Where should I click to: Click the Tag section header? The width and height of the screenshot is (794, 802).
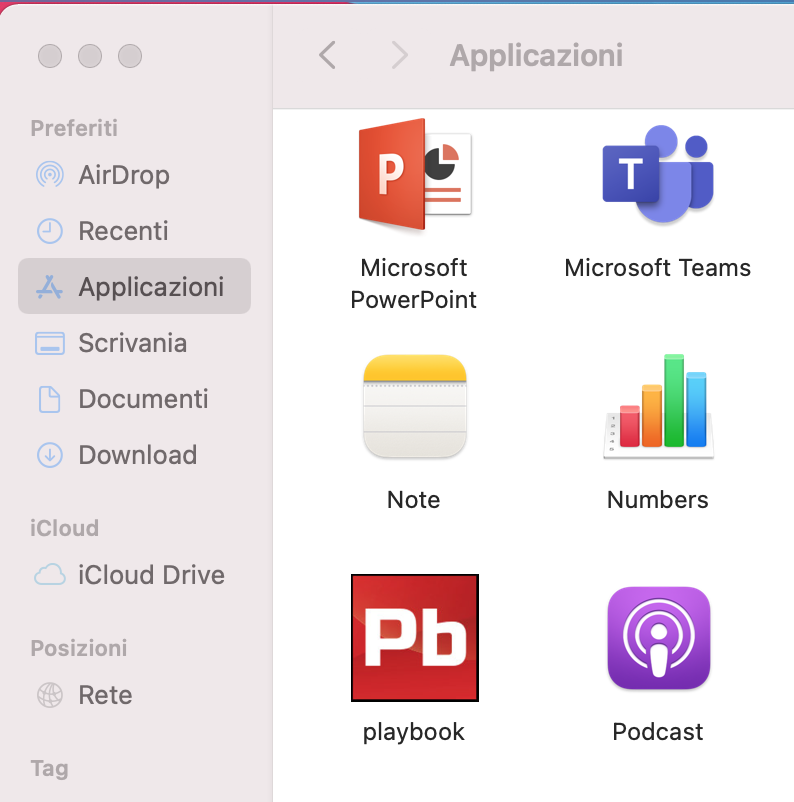(49, 769)
